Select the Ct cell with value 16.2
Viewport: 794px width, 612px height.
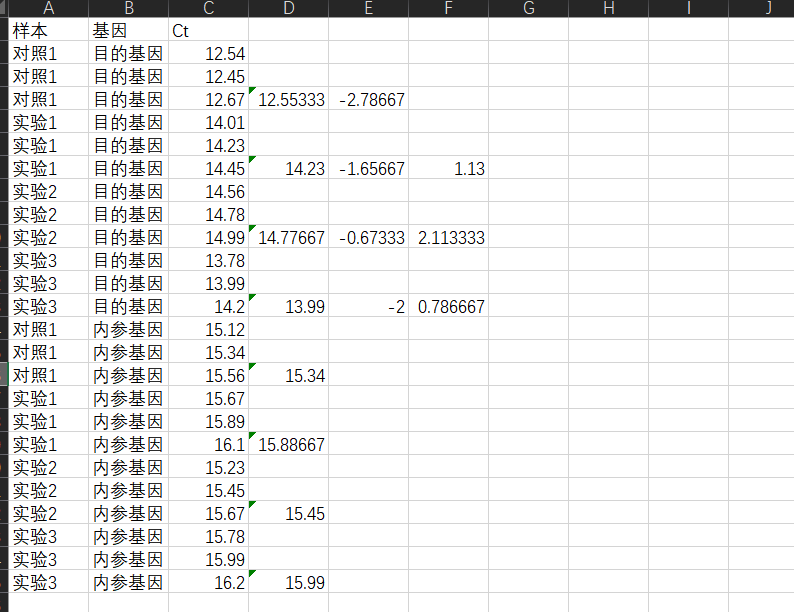[208, 583]
